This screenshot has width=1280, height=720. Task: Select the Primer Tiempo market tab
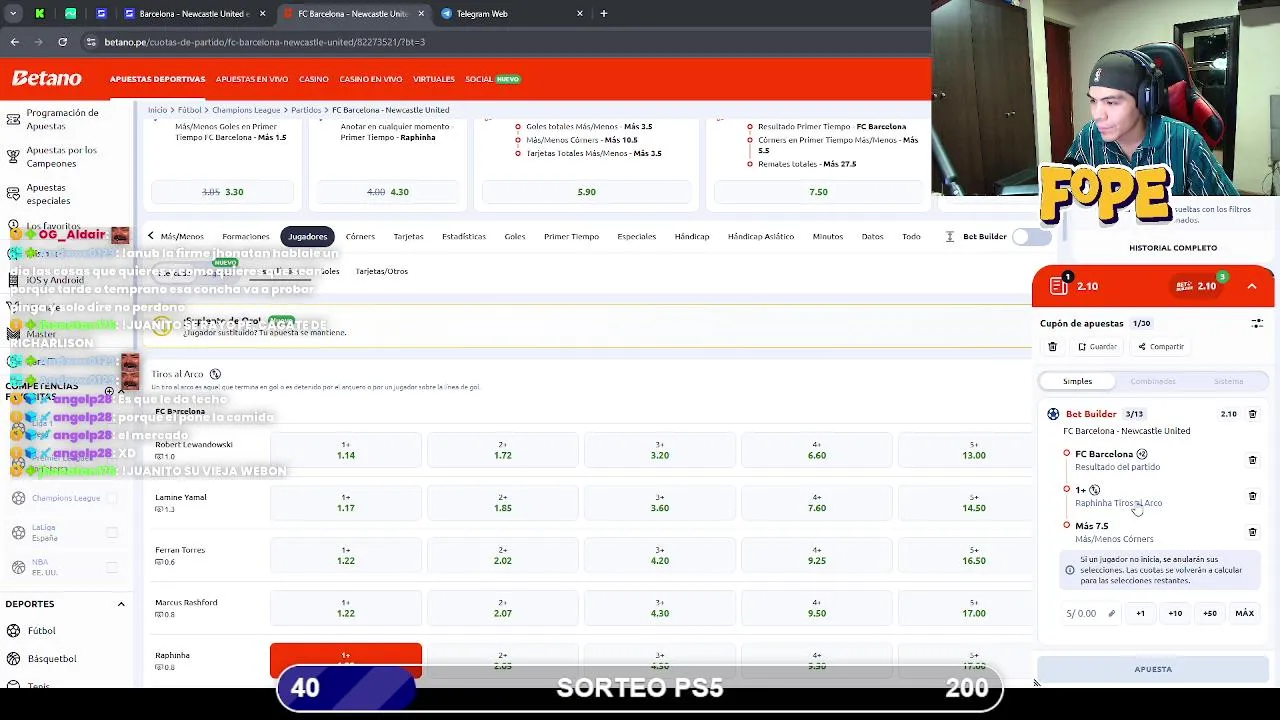click(x=571, y=237)
